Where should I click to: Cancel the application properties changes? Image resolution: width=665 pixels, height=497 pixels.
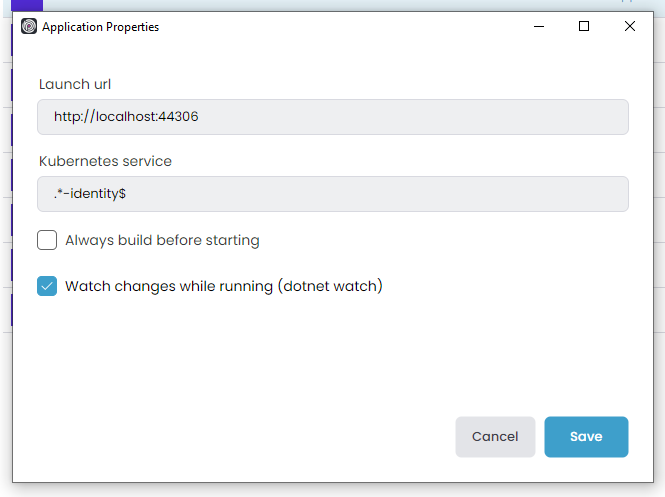(x=495, y=437)
